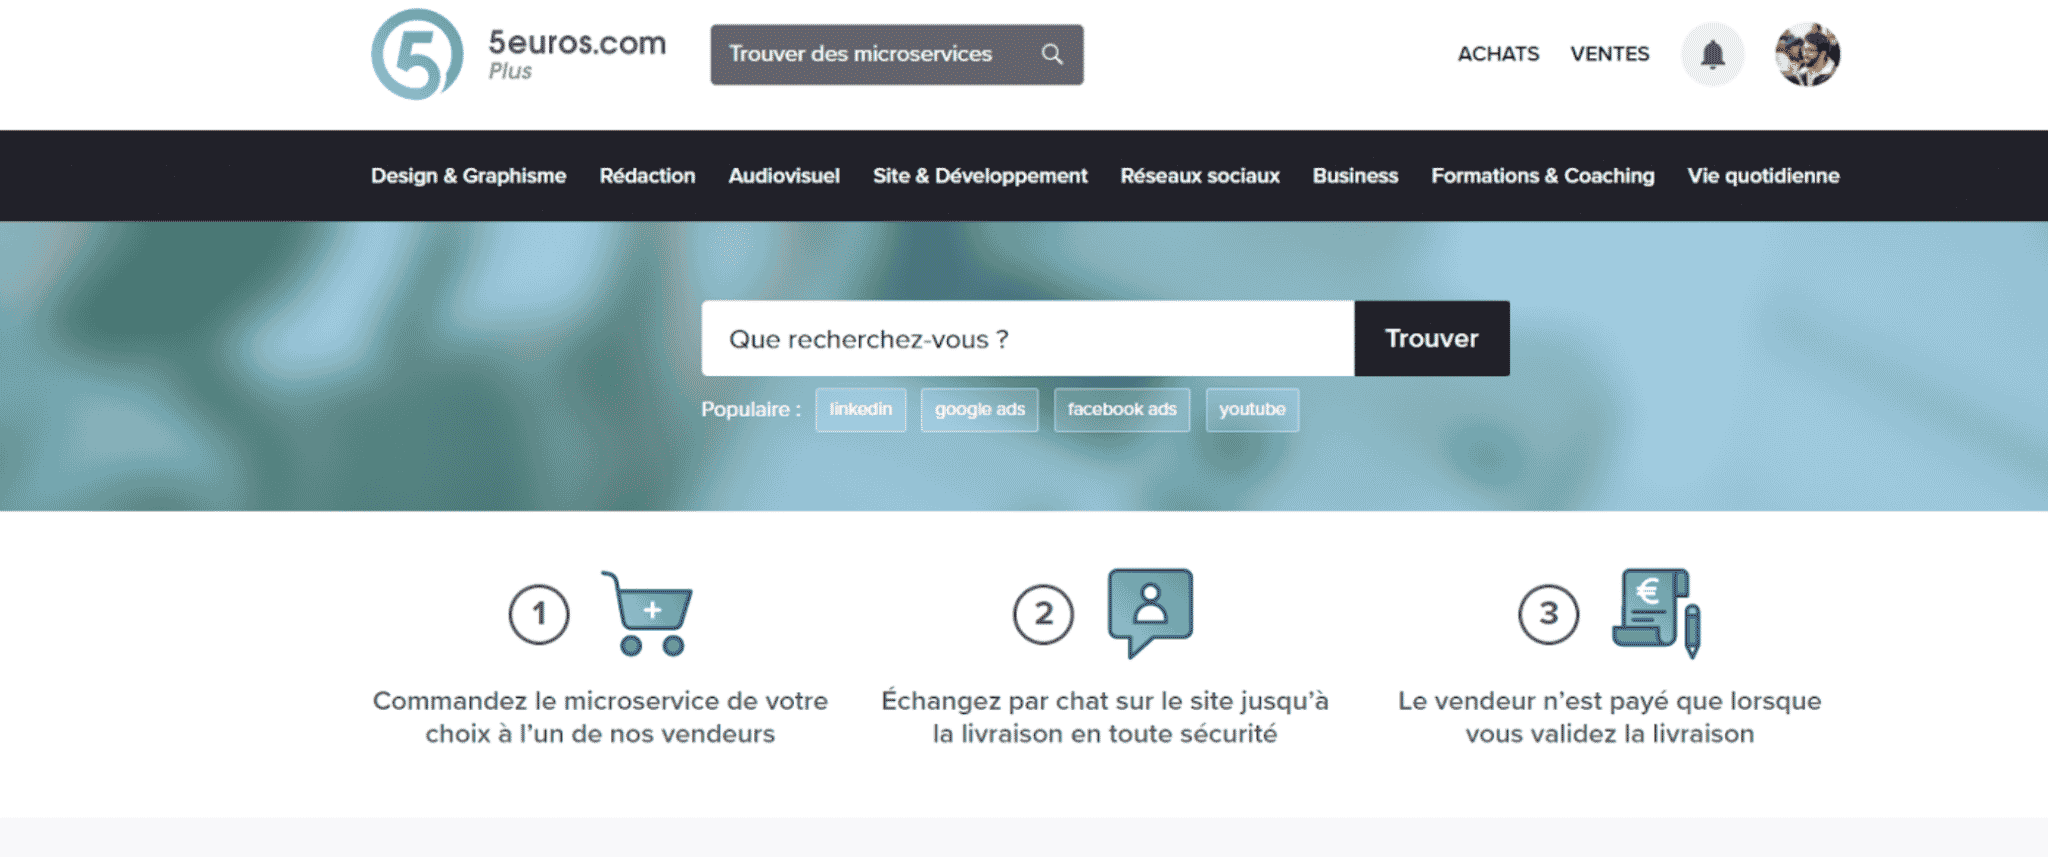
Task: Click the 'Populaire :' label
Action: 751,410
